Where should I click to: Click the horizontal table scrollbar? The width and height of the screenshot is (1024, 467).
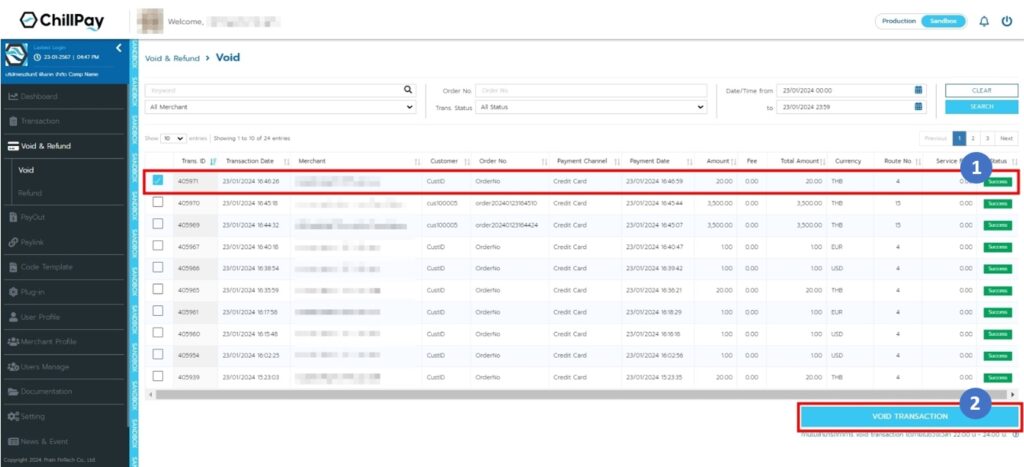click(579, 395)
